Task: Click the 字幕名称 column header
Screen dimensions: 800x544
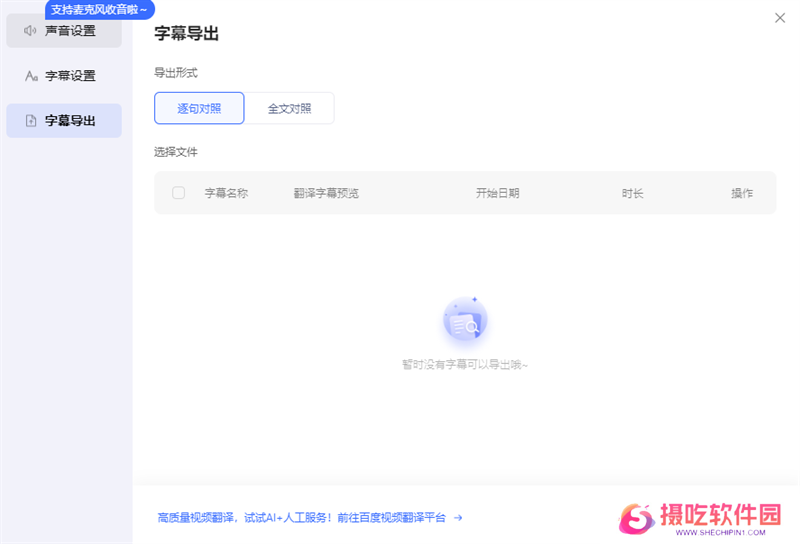Action: click(x=227, y=193)
